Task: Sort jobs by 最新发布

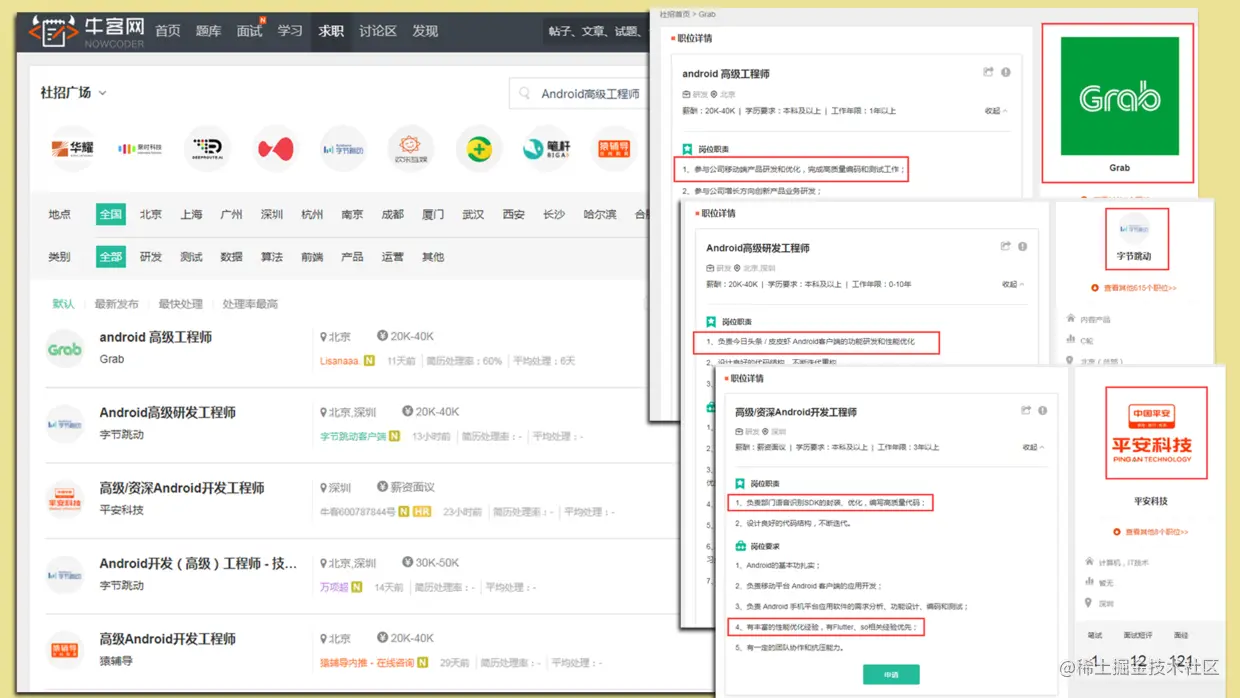Action: 117,304
